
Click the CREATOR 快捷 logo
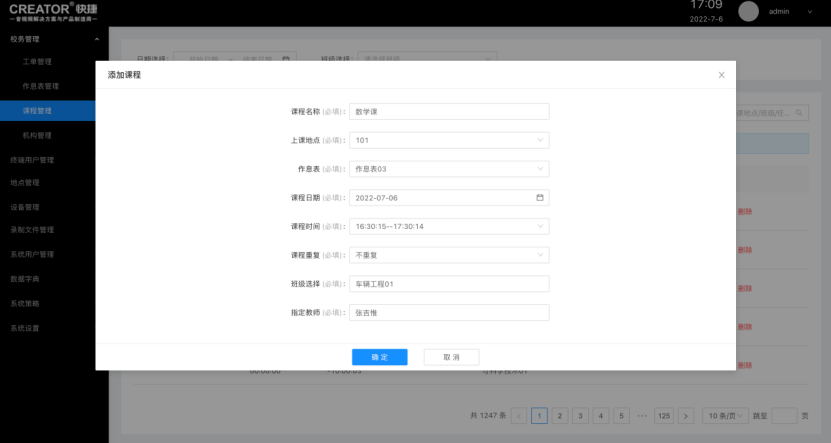point(53,12)
